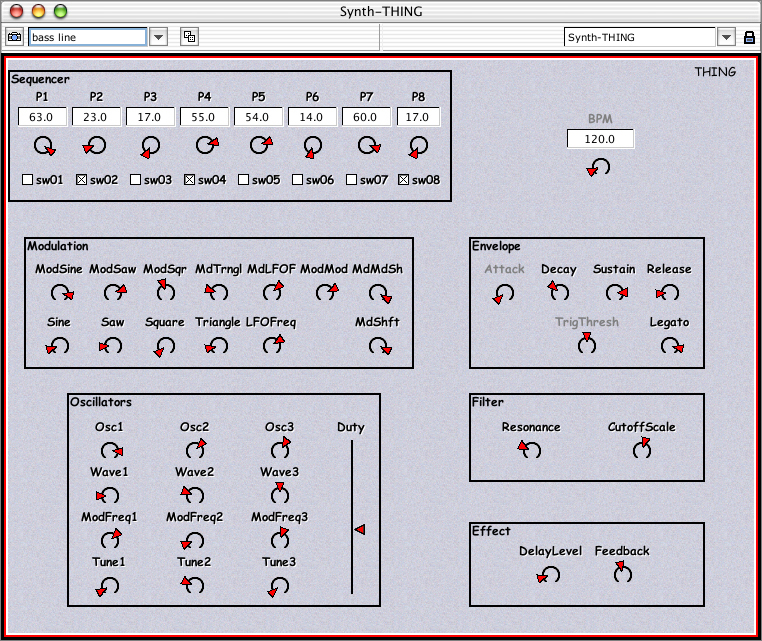This screenshot has height=641, width=762.
Task: Uncheck the sw02 step checkbox
Action: click(82, 180)
